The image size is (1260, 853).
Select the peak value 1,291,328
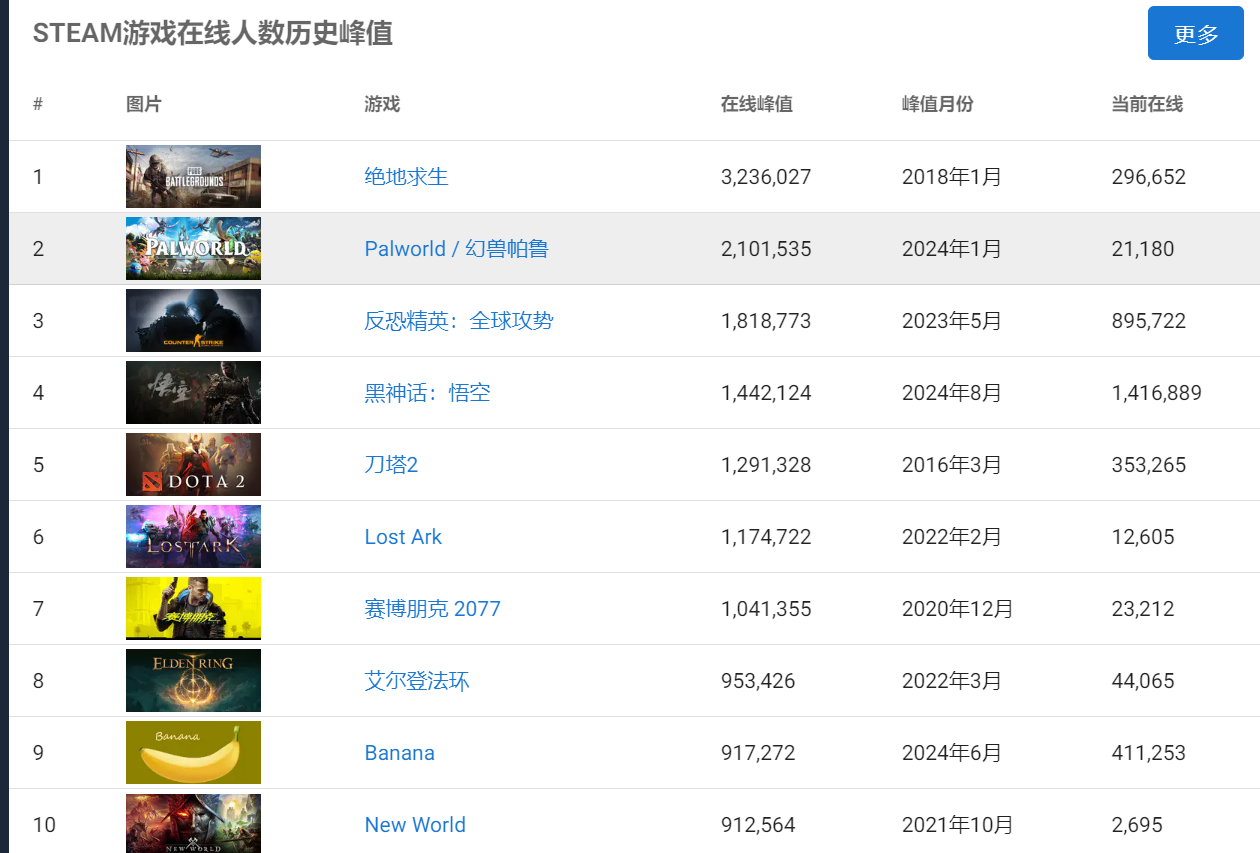click(766, 465)
